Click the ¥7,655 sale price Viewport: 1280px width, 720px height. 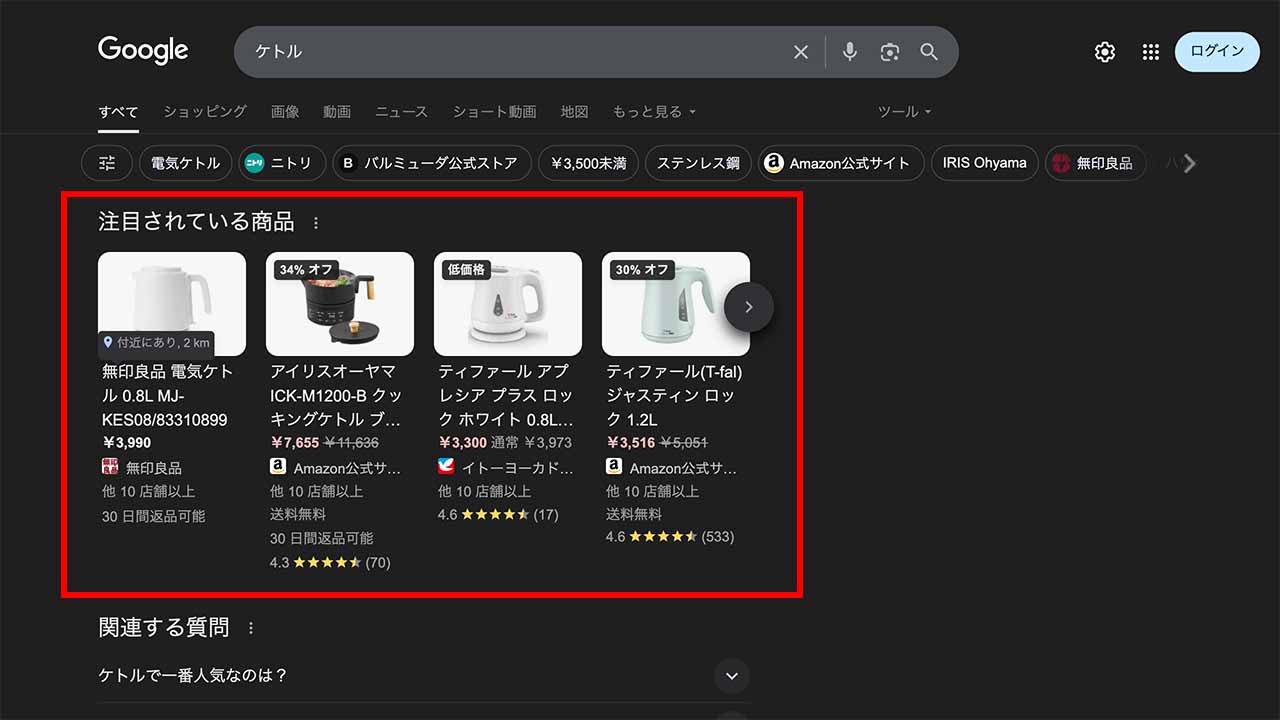click(x=295, y=443)
